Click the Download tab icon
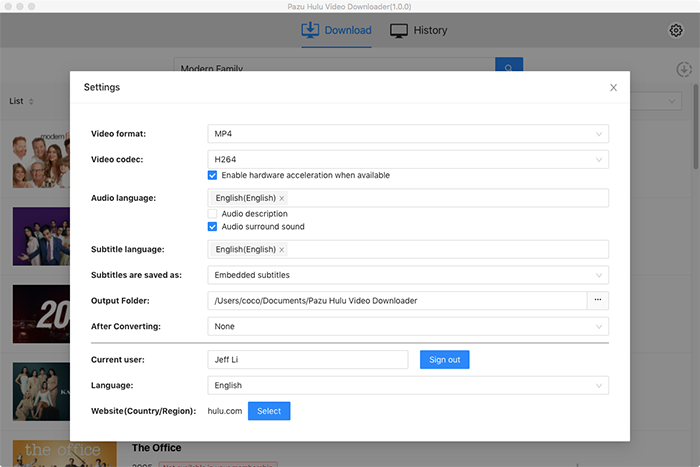 (310, 30)
